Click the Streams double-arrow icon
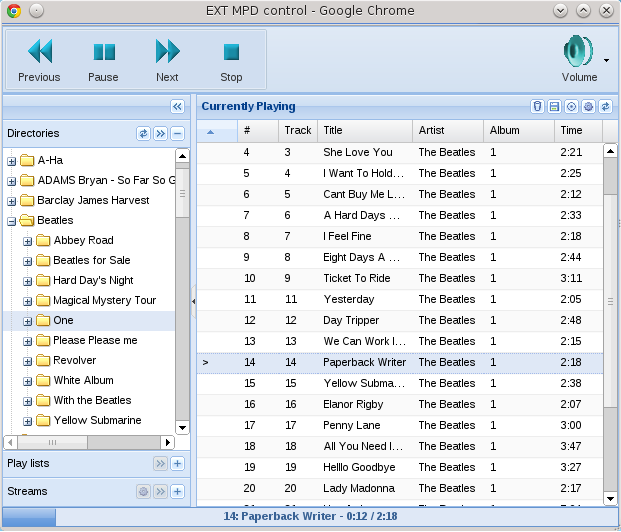The height and width of the screenshot is (532, 621). (x=160, y=492)
